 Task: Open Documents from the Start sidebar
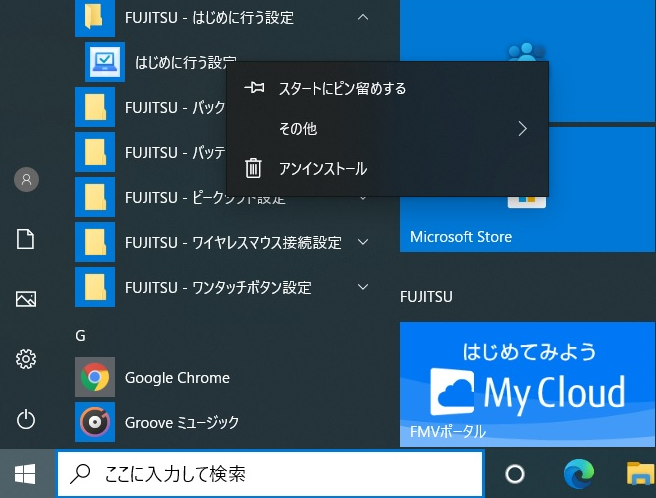[26, 239]
